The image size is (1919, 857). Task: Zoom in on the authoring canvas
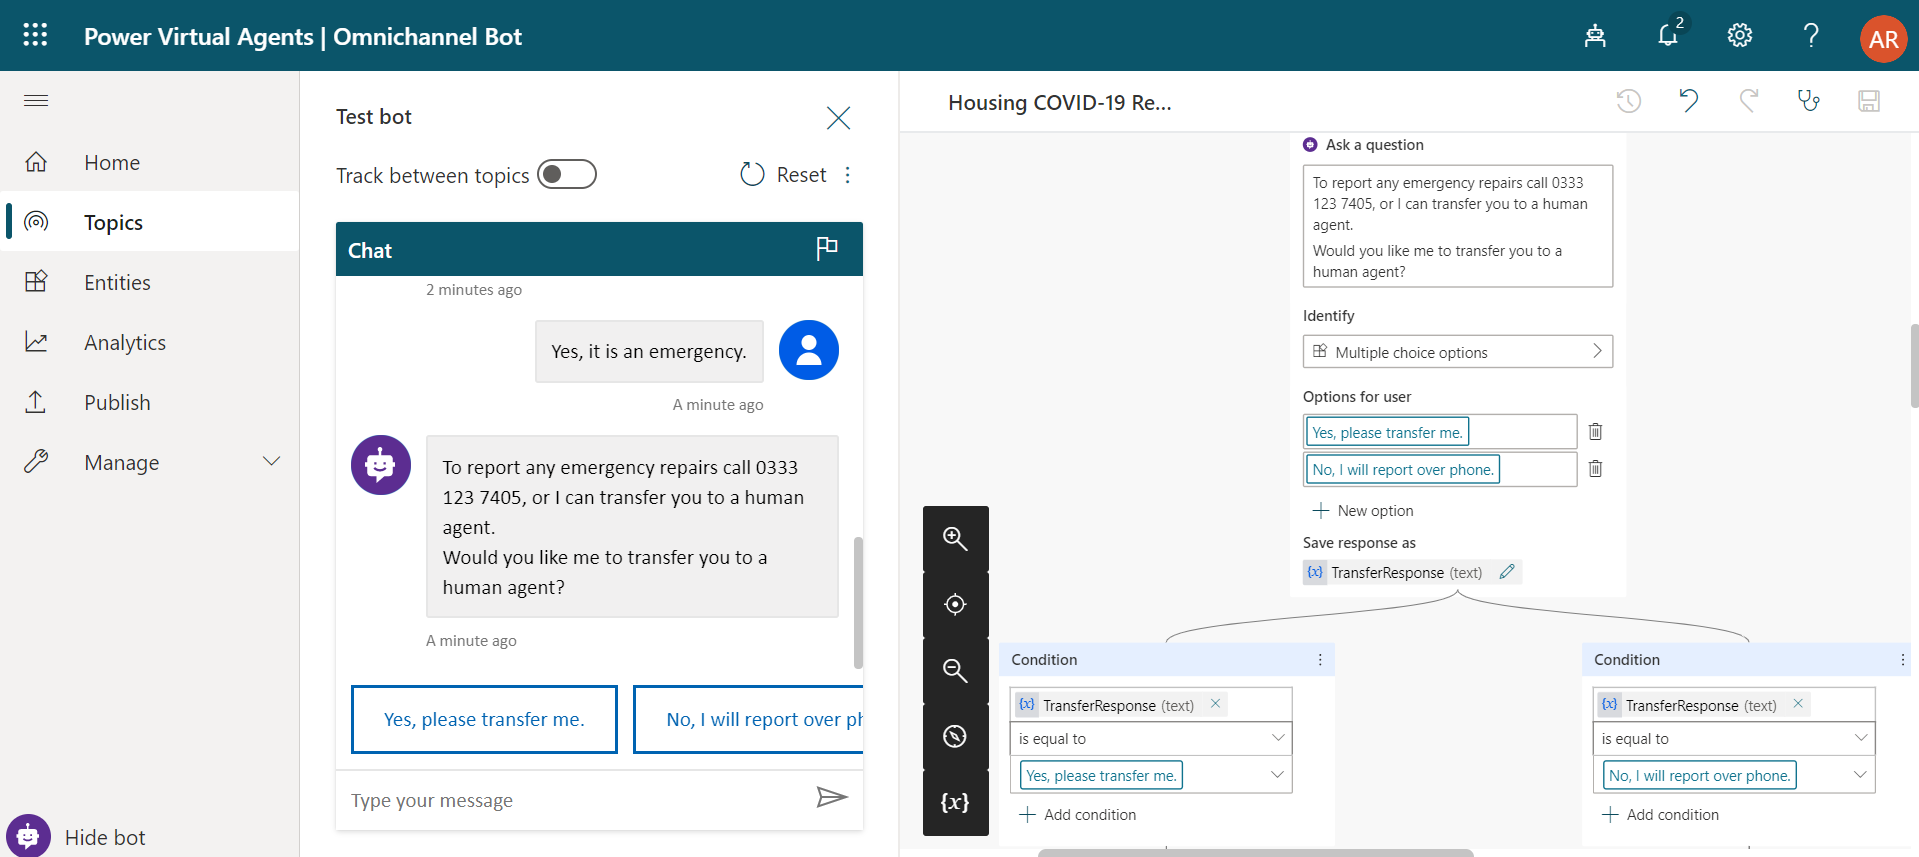click(x=955, y=539)
